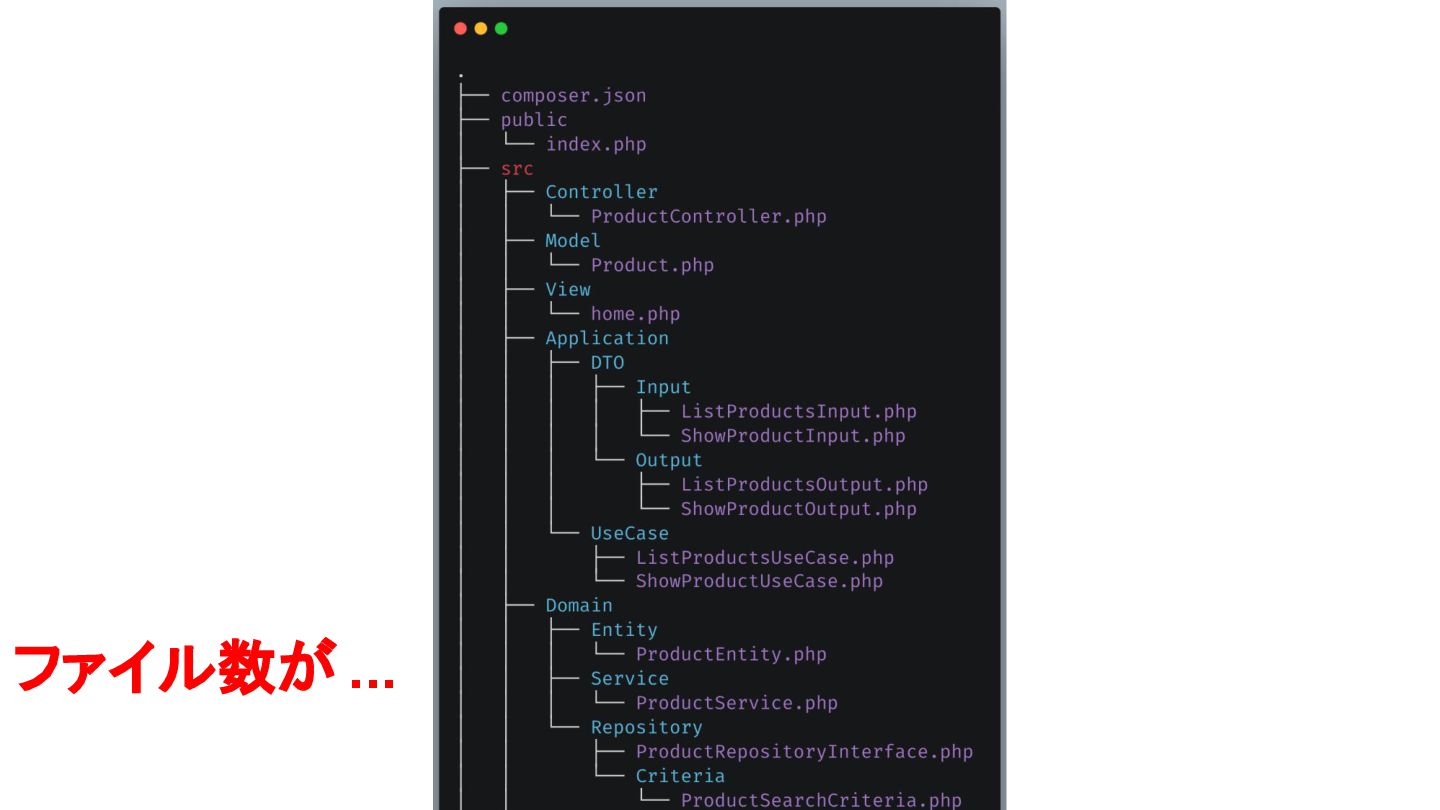Open ProductRepositoryInterface.php
1440x810 pixels.
pyautogui.click(x=804, y=751)
